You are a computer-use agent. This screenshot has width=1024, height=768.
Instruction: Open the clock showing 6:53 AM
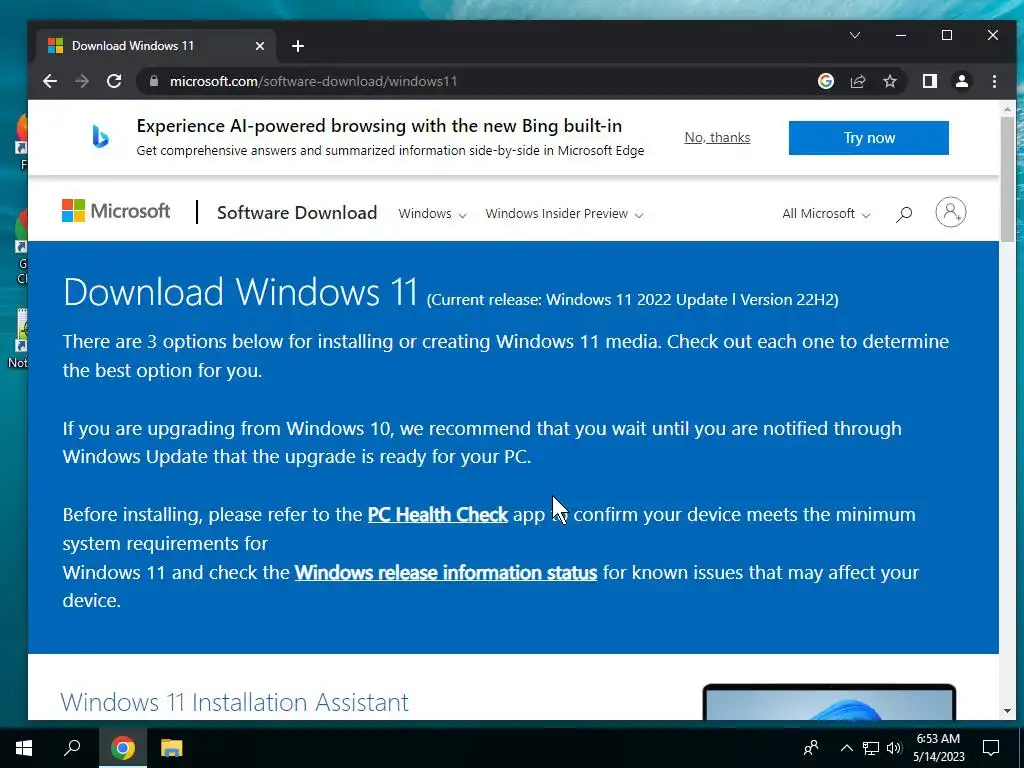(938, 748)
